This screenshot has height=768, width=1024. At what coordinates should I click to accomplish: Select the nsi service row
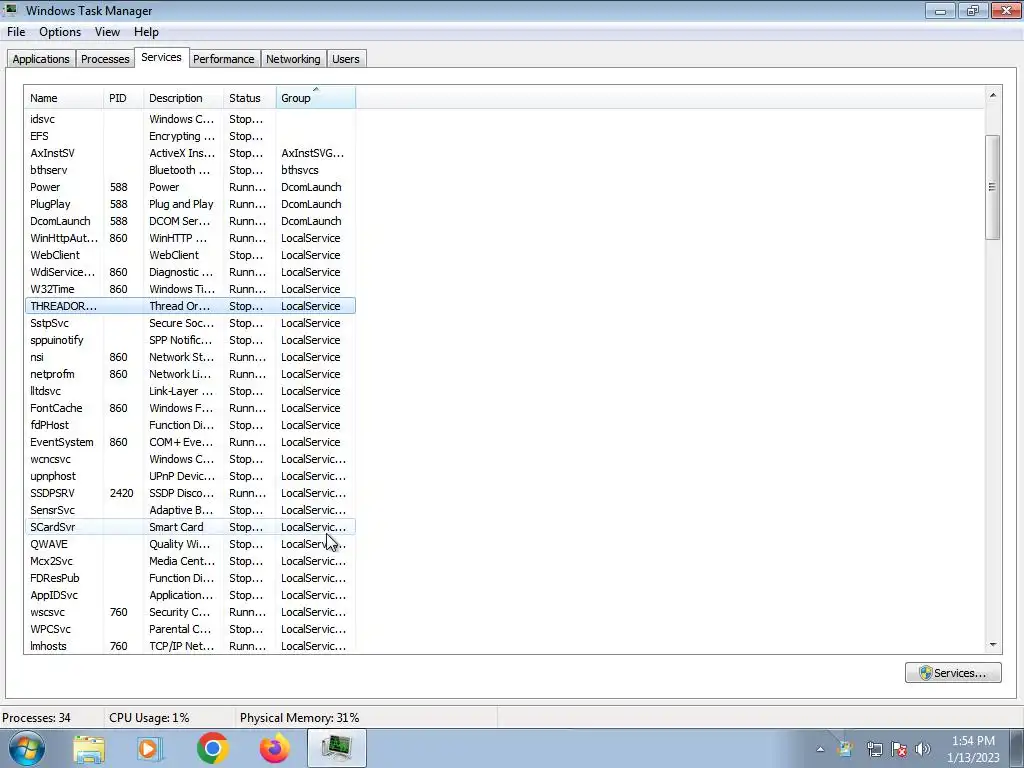(190, 357)
